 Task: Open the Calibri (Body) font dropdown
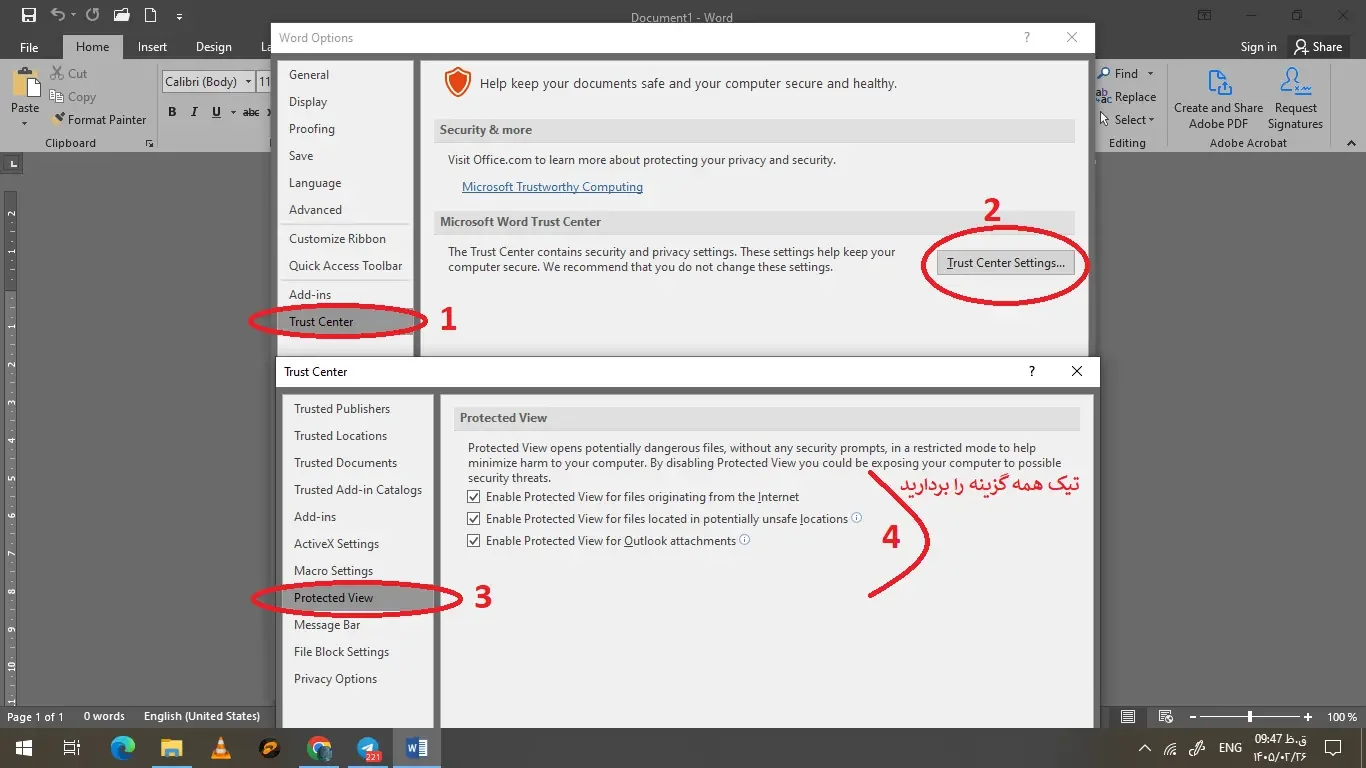tap(248, 82)
